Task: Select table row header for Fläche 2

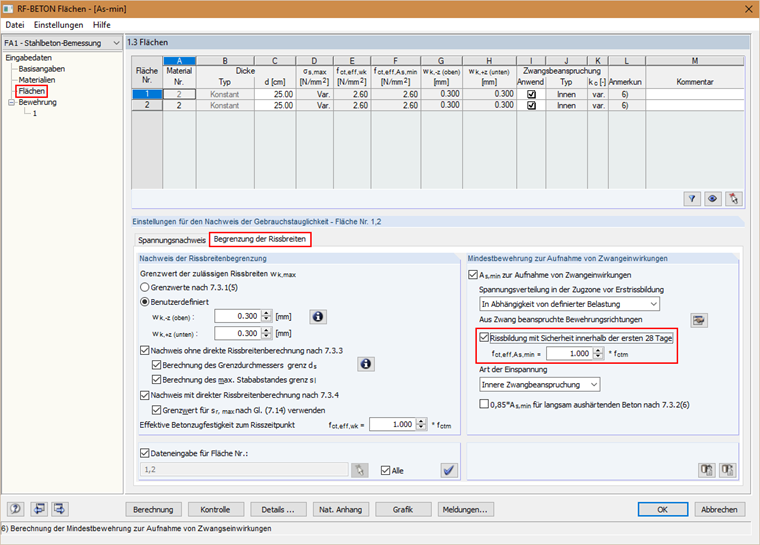Action: pos(147,105)
